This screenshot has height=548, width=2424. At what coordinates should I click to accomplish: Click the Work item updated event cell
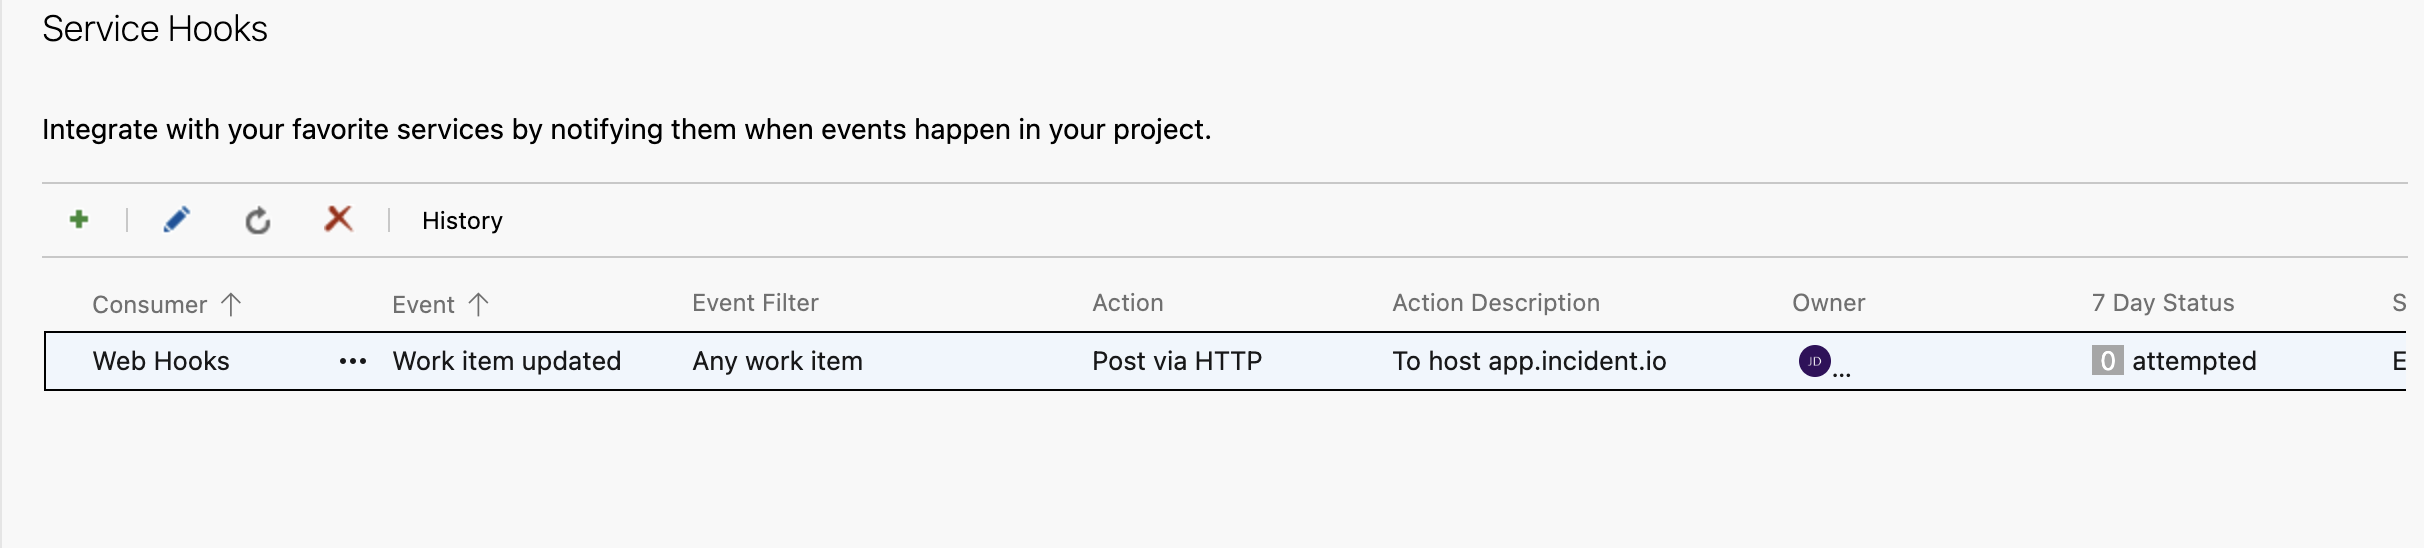[x=506, y=361]
